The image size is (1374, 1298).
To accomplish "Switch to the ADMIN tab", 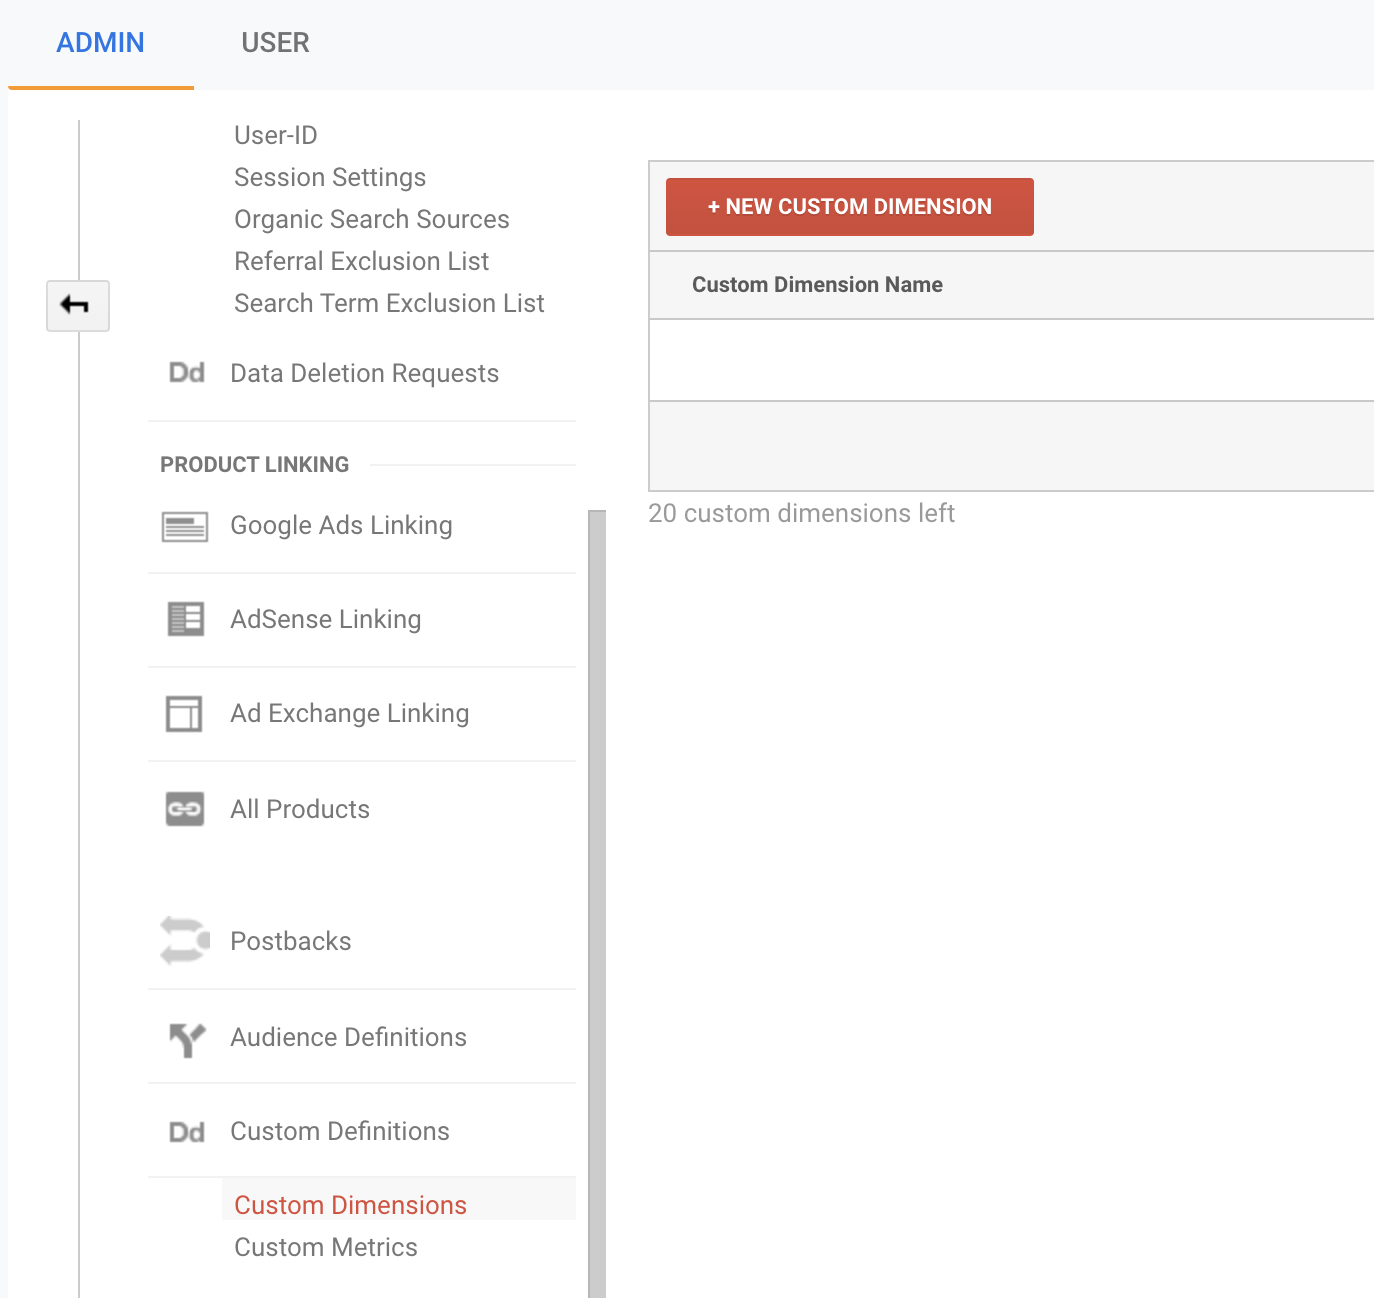I will (100, 43).
